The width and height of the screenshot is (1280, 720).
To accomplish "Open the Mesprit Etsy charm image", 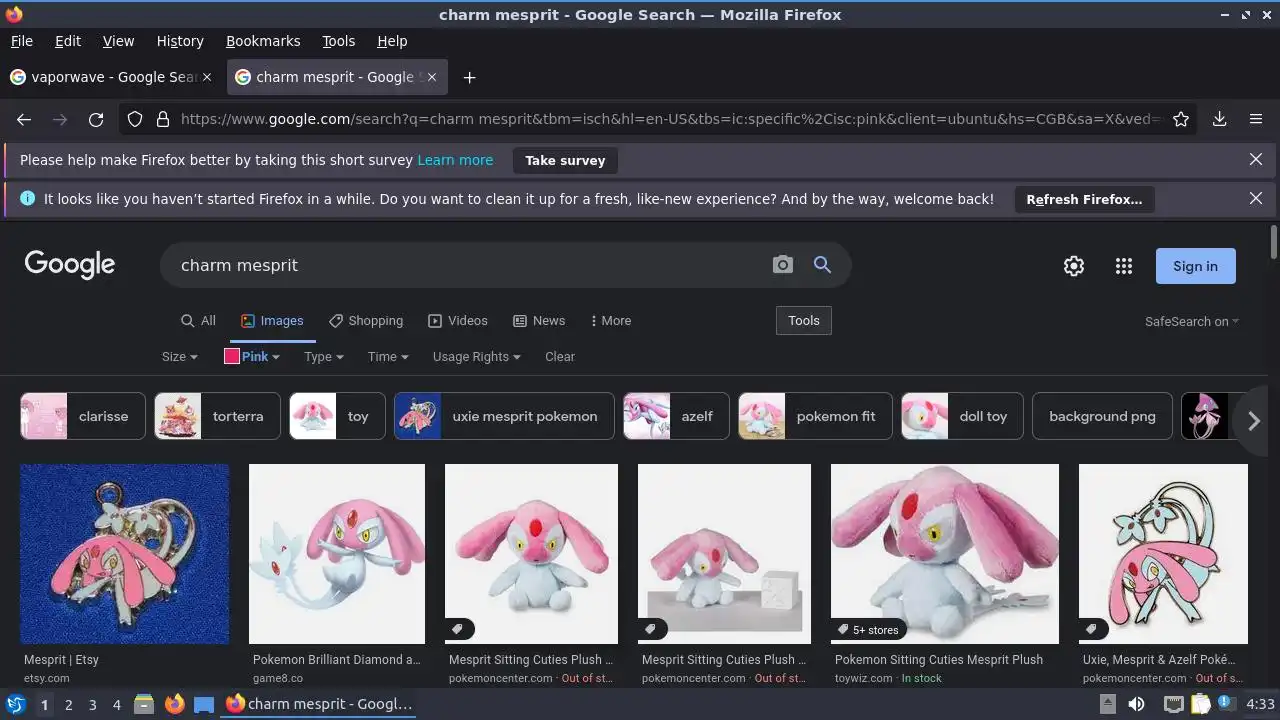I will point(125,554).
